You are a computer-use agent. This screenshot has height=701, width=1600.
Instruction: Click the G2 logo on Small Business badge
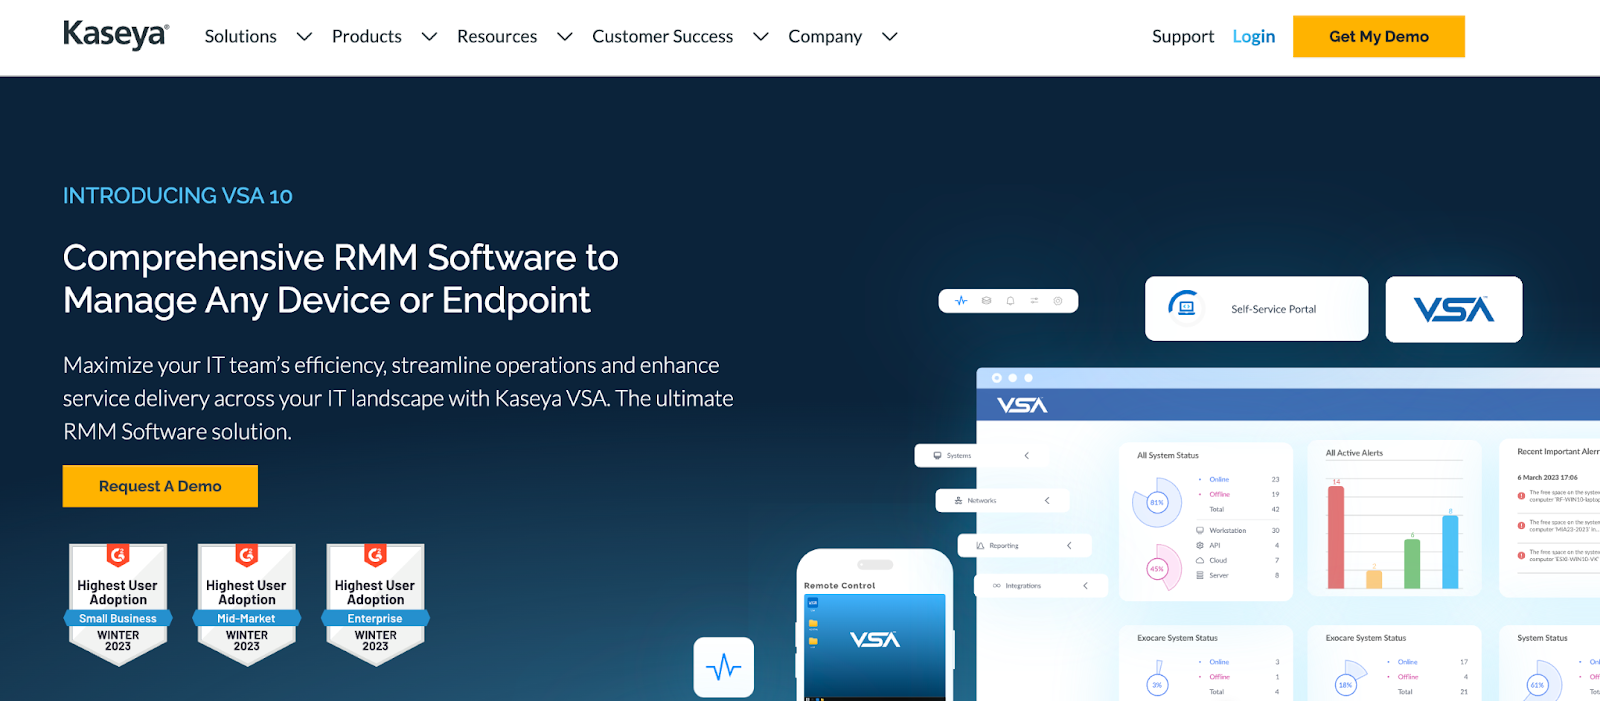click(x=118, y=554)
